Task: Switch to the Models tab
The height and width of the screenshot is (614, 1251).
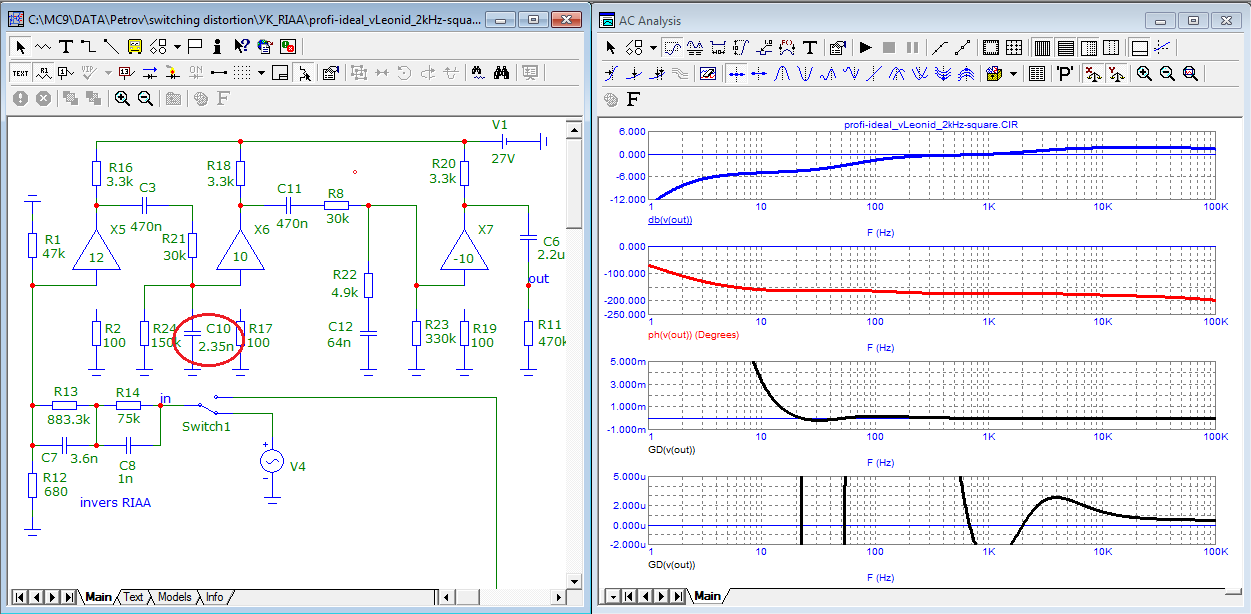Action: tap(174, 597)
